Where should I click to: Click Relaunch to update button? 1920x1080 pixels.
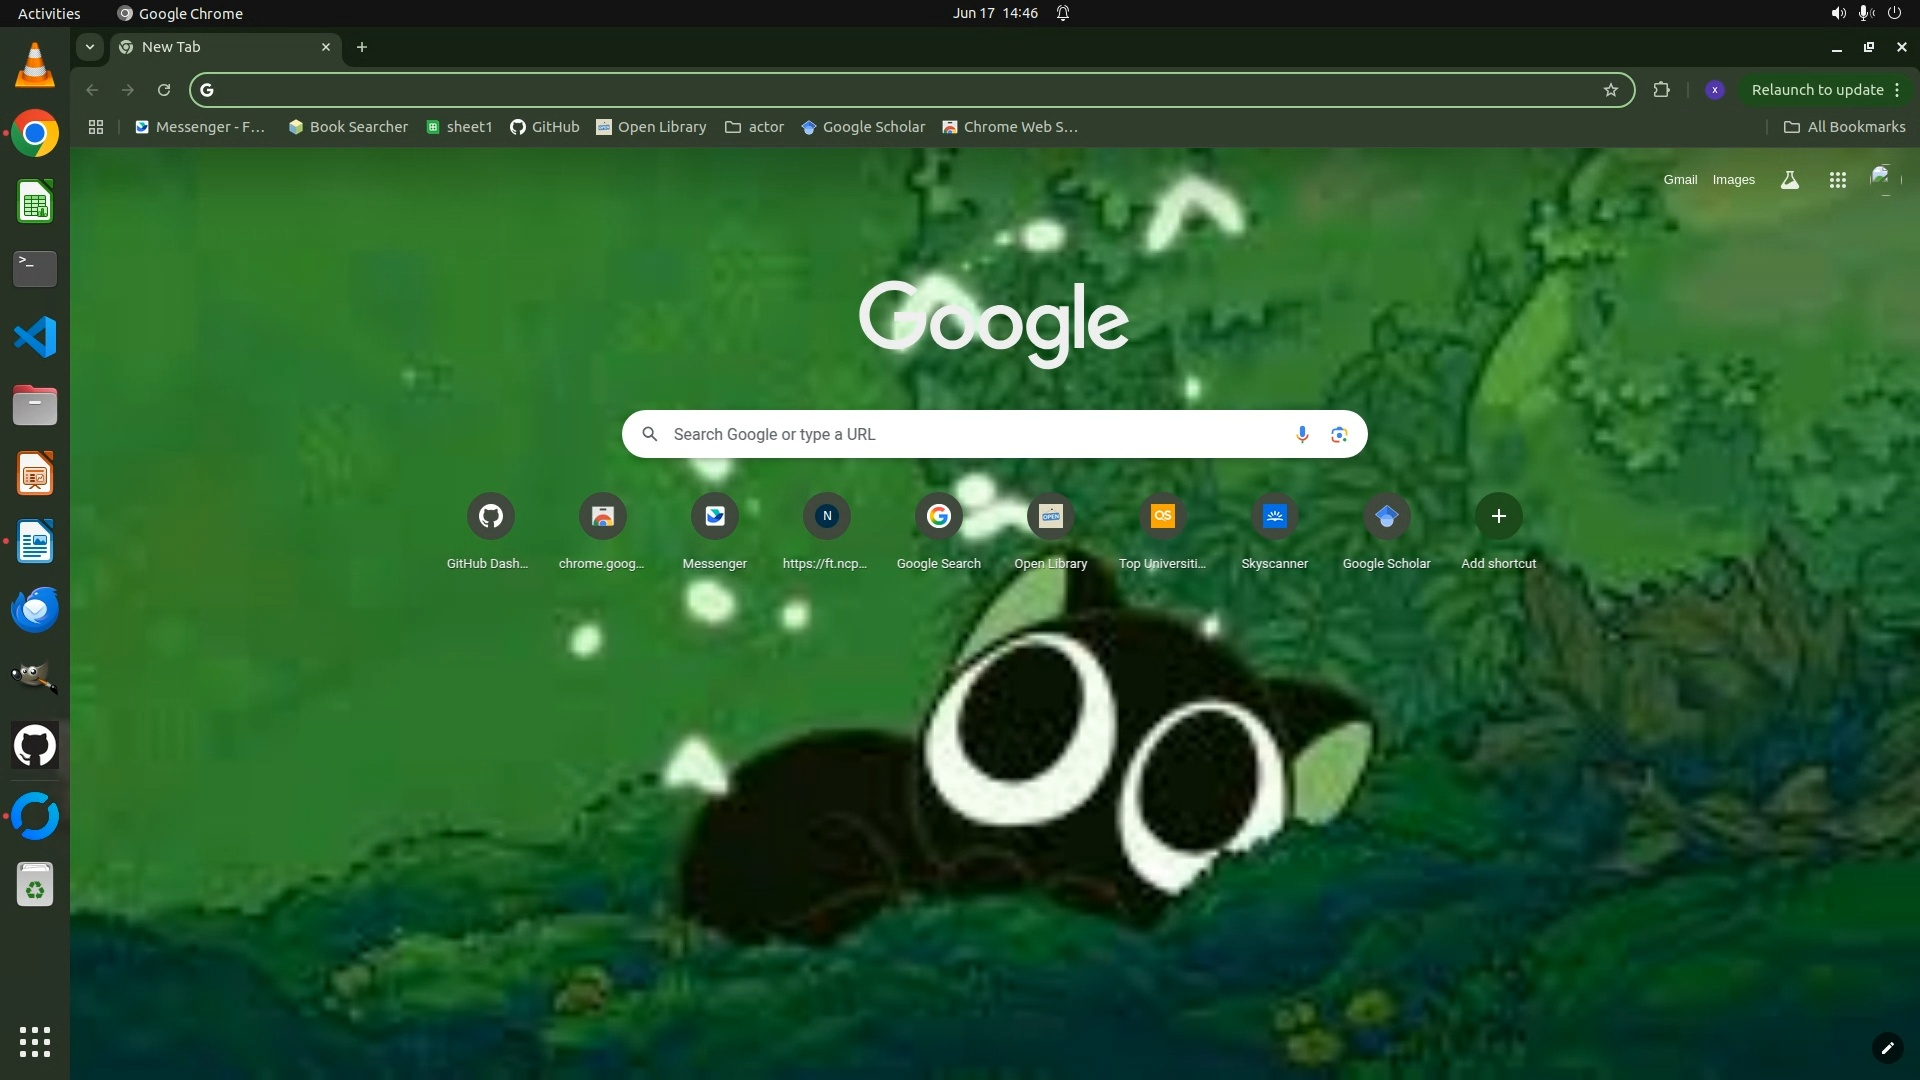pyautogui.click(x=1817, y=90)
